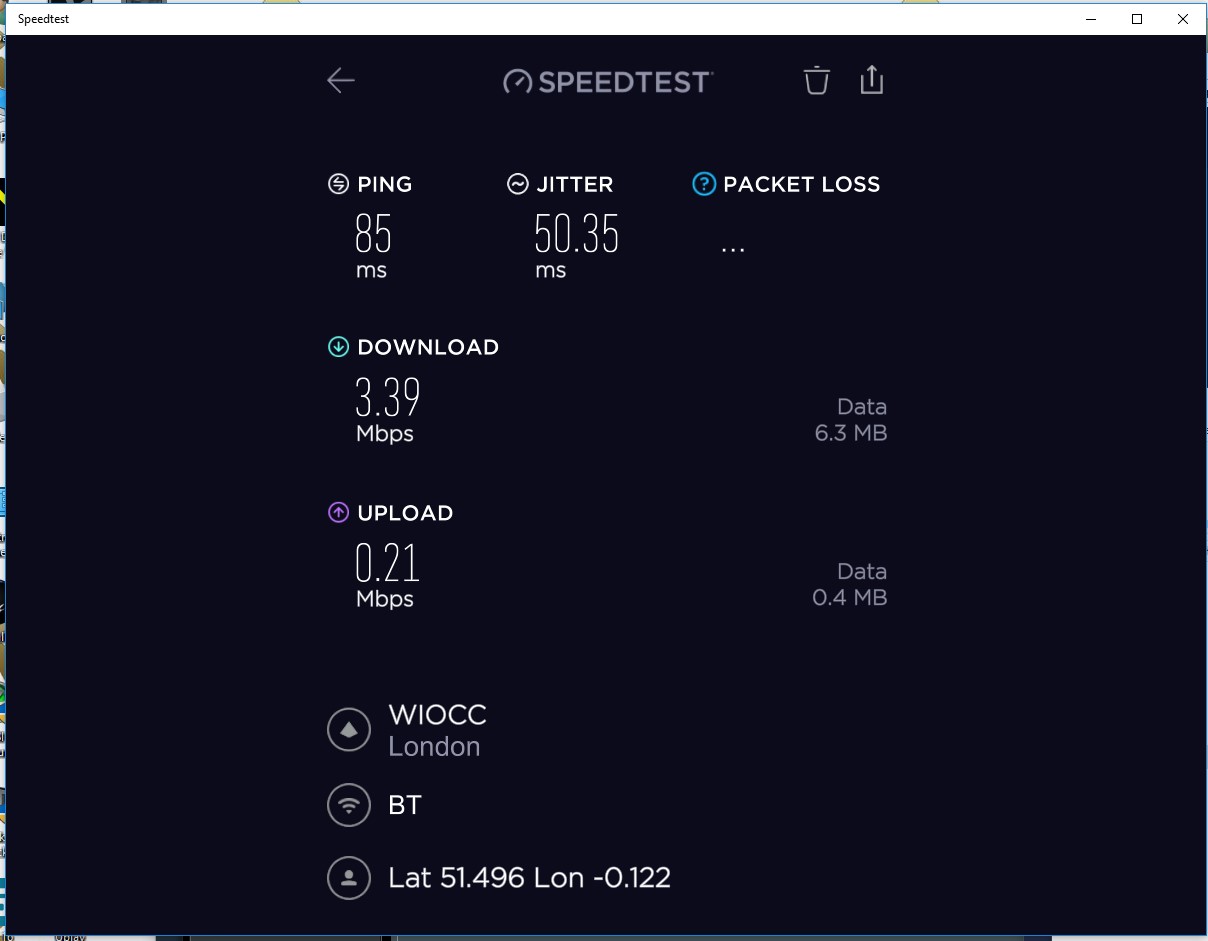
Task: Click the wifi icon next to BT
Action: [x=348, y=805]
